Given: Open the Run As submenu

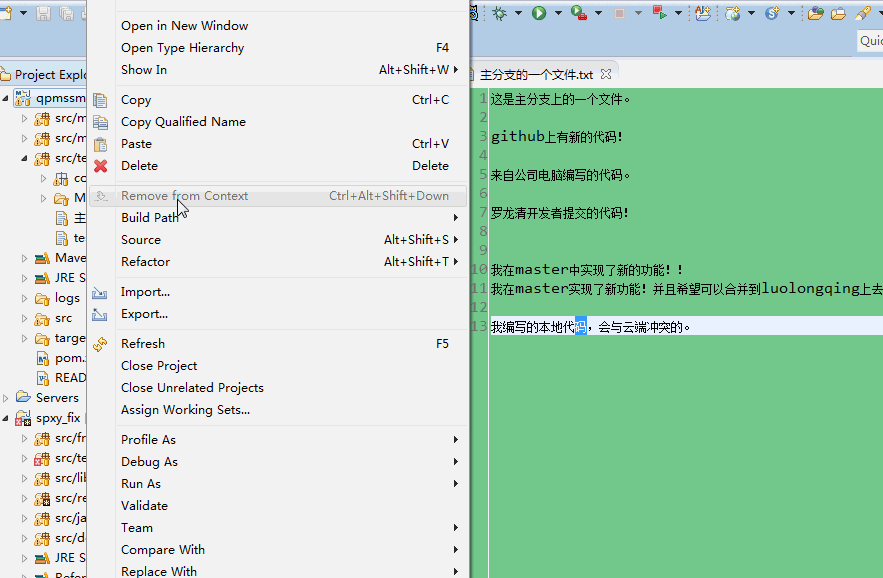Looking at the screenshot, I should click(141, 483).
